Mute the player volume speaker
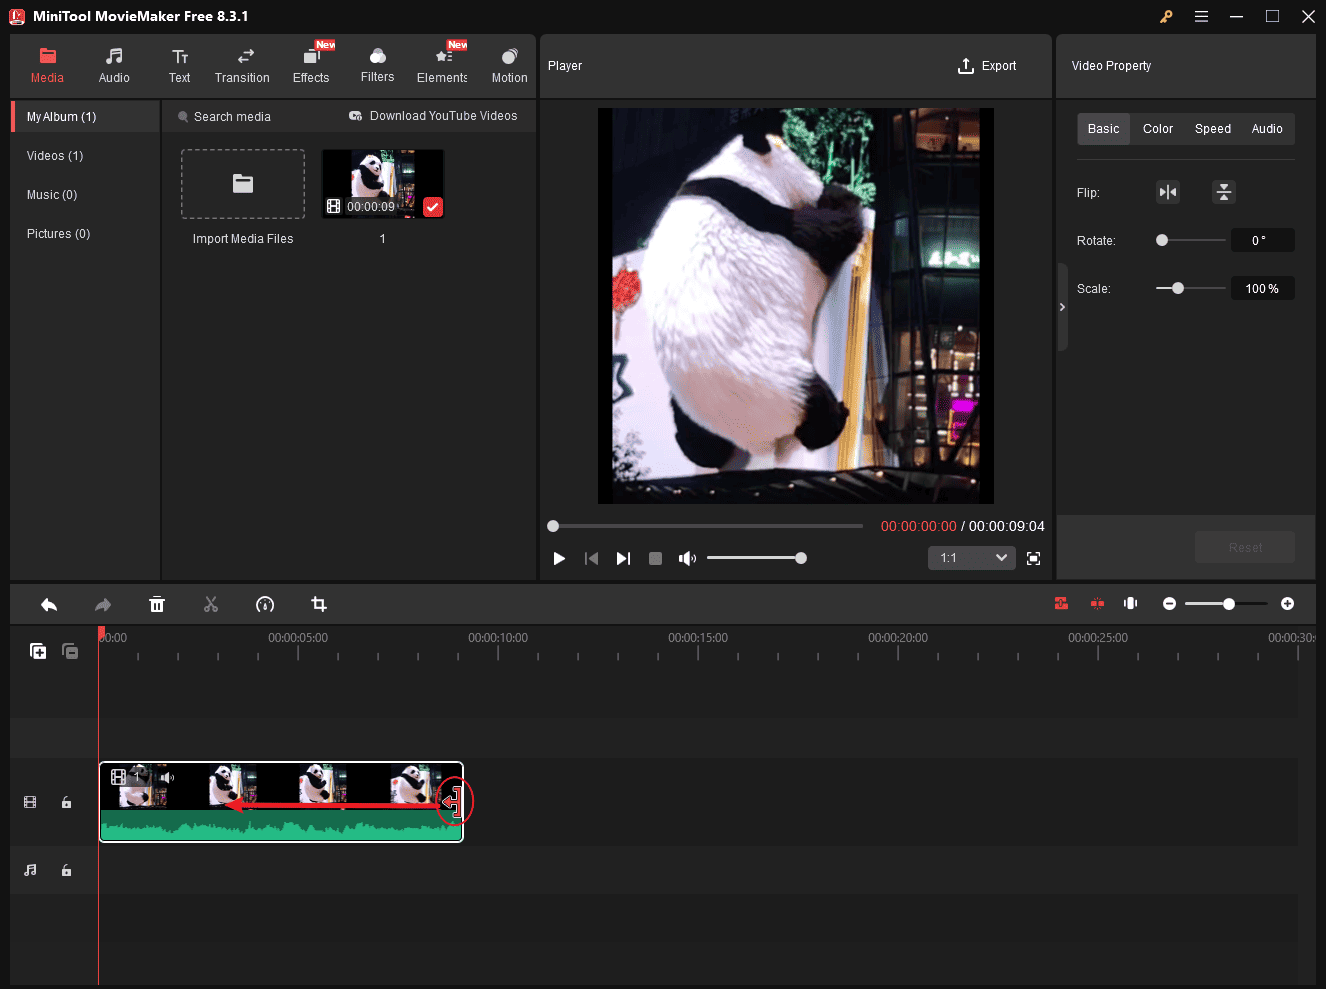The width and height of the screenshot is (1326, 989). [x=687, y=558]
